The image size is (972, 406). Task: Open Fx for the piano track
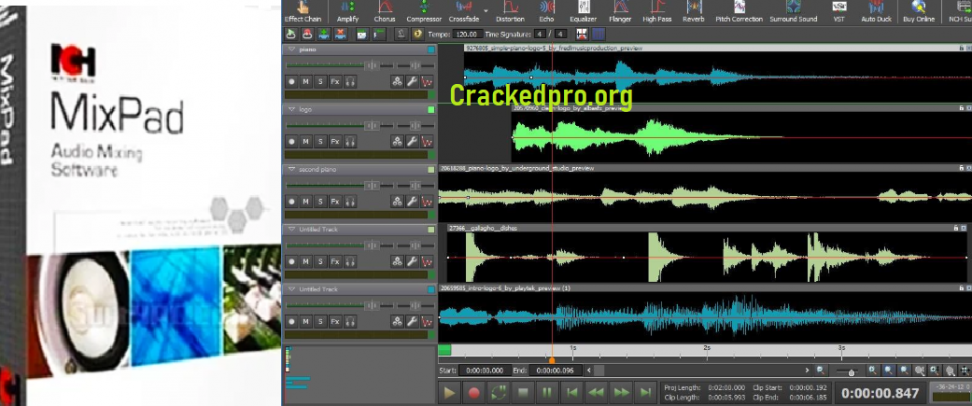click(x=335, y=81)
